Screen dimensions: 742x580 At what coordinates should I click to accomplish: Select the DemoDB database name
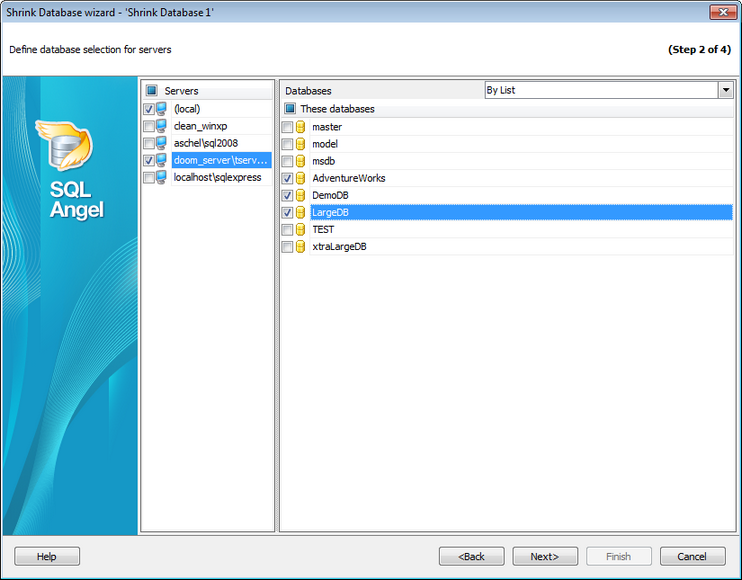pos(330,195)
